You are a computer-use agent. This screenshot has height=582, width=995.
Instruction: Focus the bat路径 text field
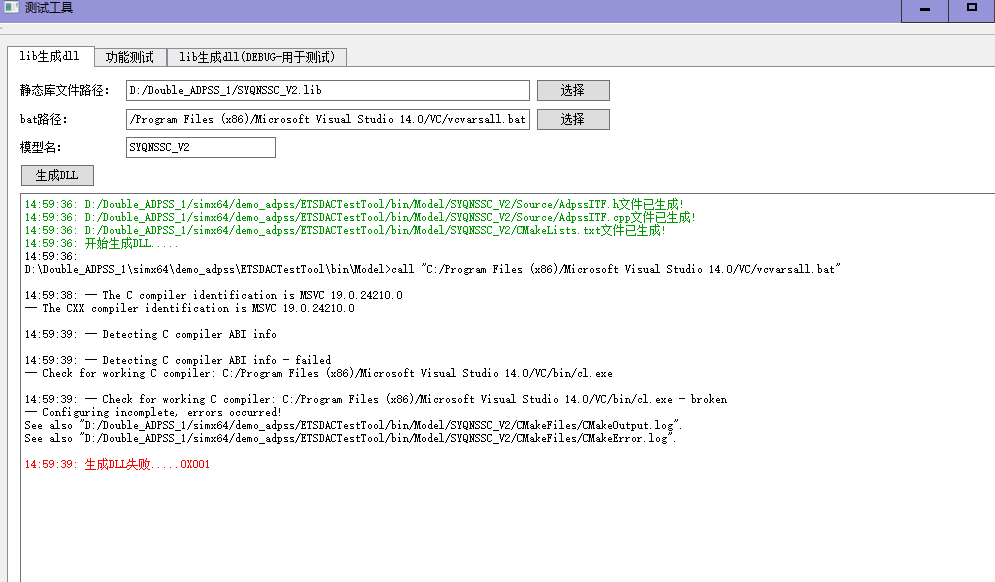pyautogui.click(x=327, y=120)
